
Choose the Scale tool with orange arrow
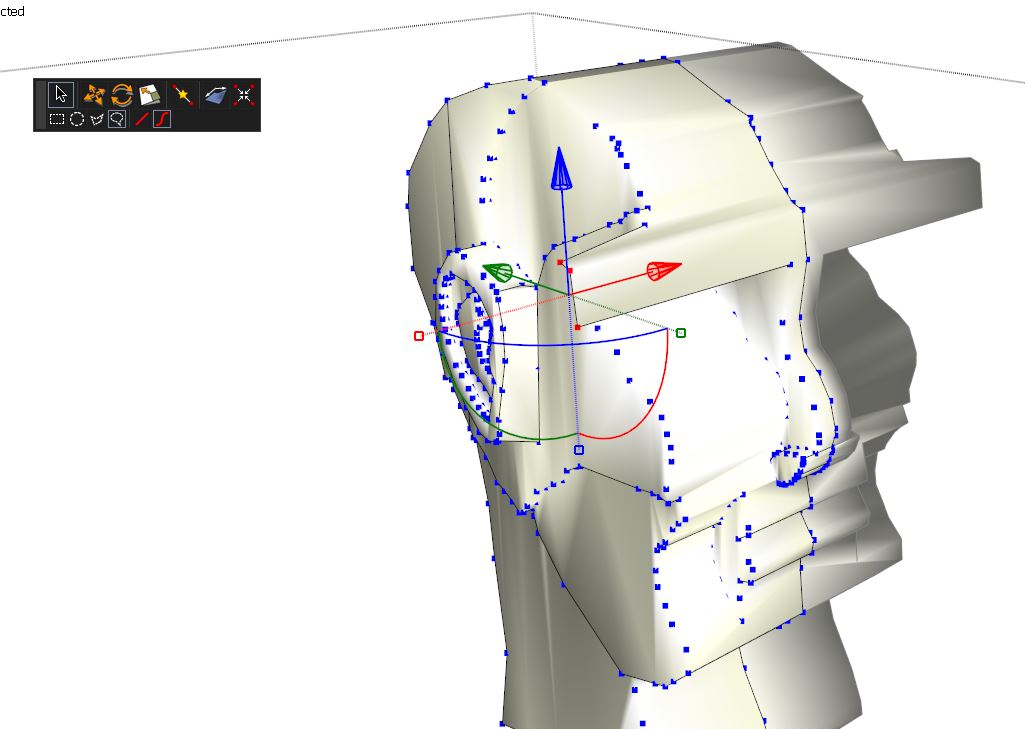pyautogui.click(x=150, y=95)
